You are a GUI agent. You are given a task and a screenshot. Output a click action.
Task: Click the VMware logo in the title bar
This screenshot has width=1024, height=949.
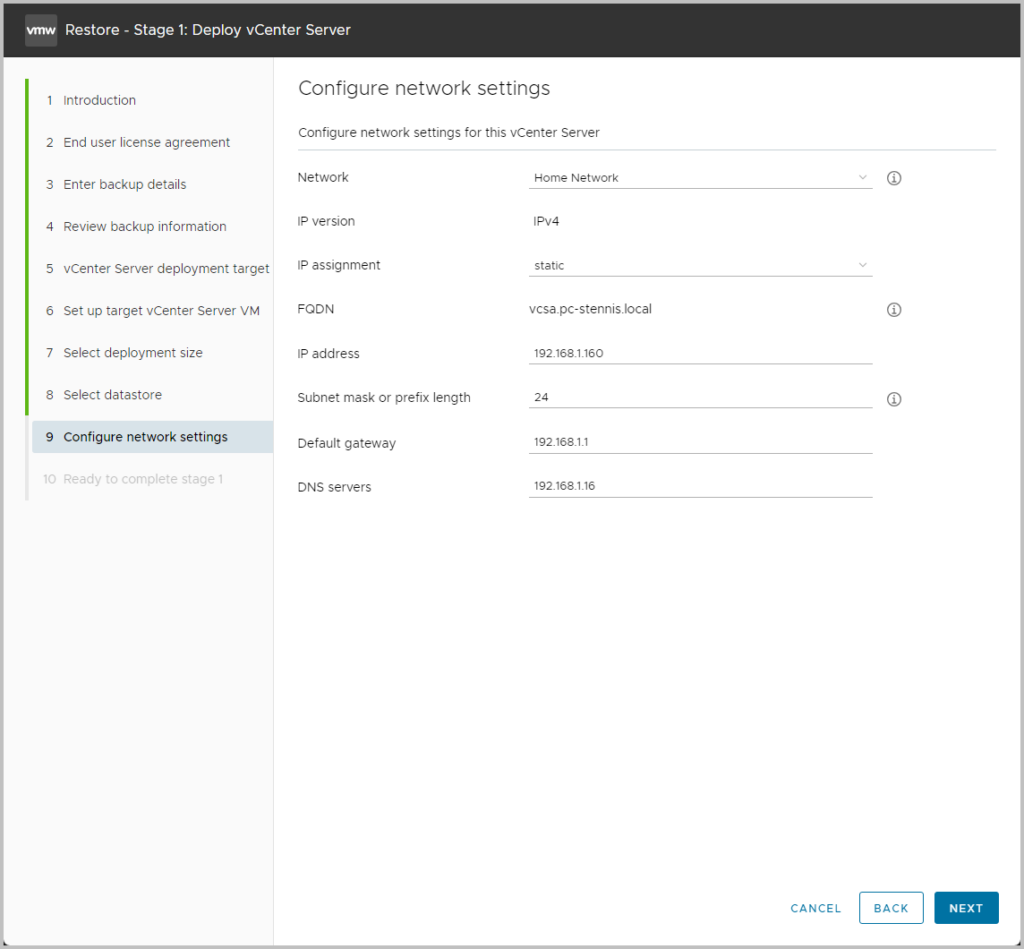tap(40, 29)
